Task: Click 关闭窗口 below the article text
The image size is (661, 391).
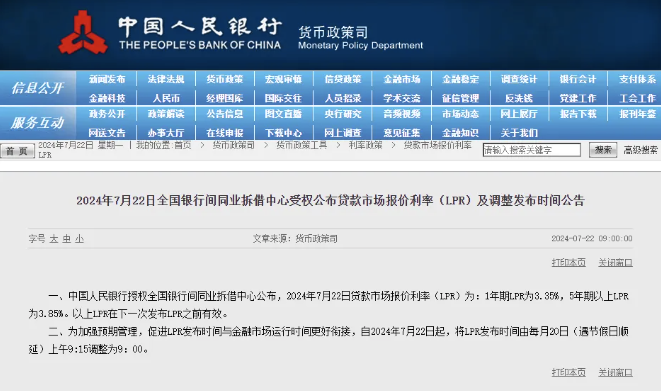Action: (615, 372)
